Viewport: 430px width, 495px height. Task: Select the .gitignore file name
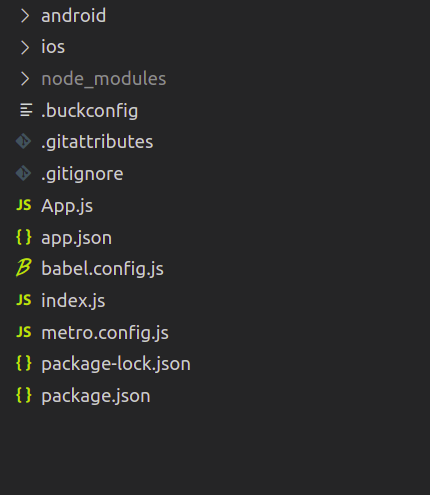pyautogui.click(x=82, y=174)
